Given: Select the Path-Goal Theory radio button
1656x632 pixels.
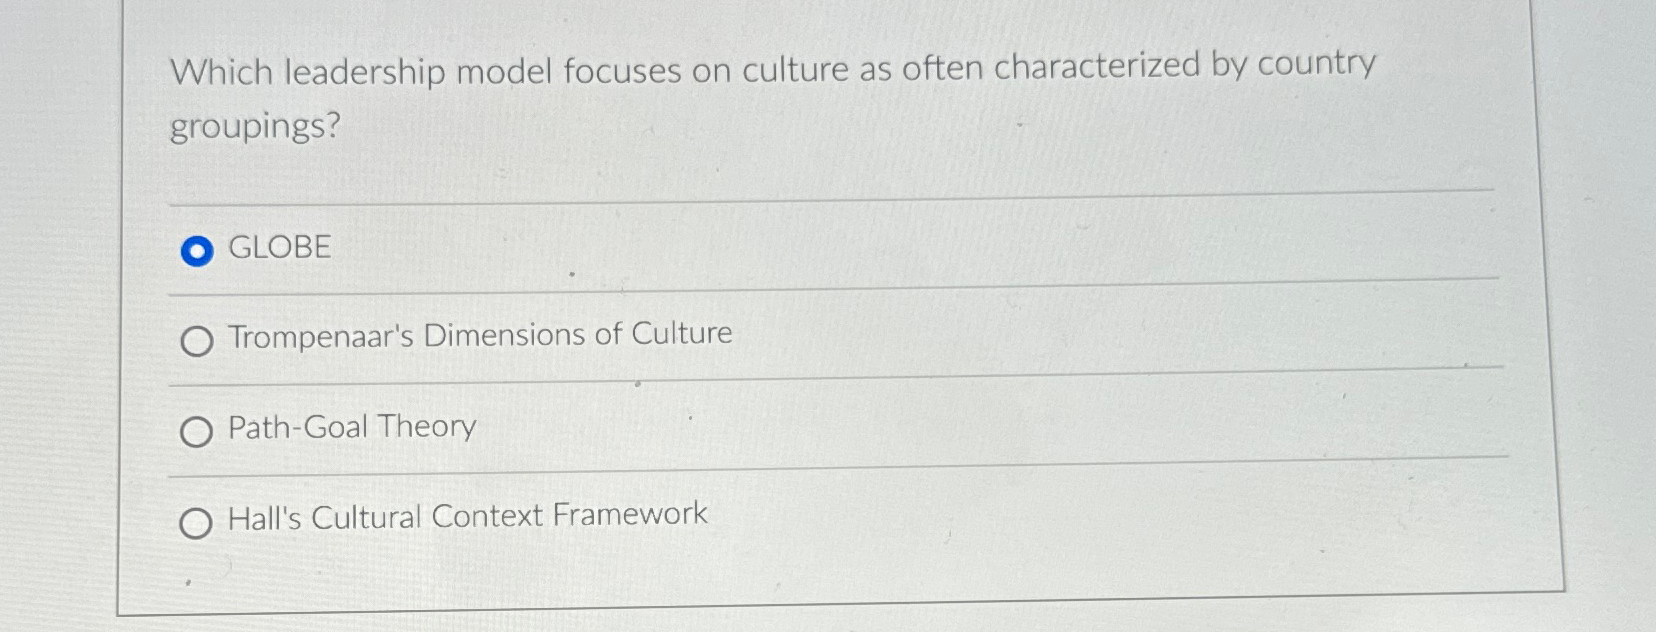Looking at the screenshot, I should pos(196,432).
